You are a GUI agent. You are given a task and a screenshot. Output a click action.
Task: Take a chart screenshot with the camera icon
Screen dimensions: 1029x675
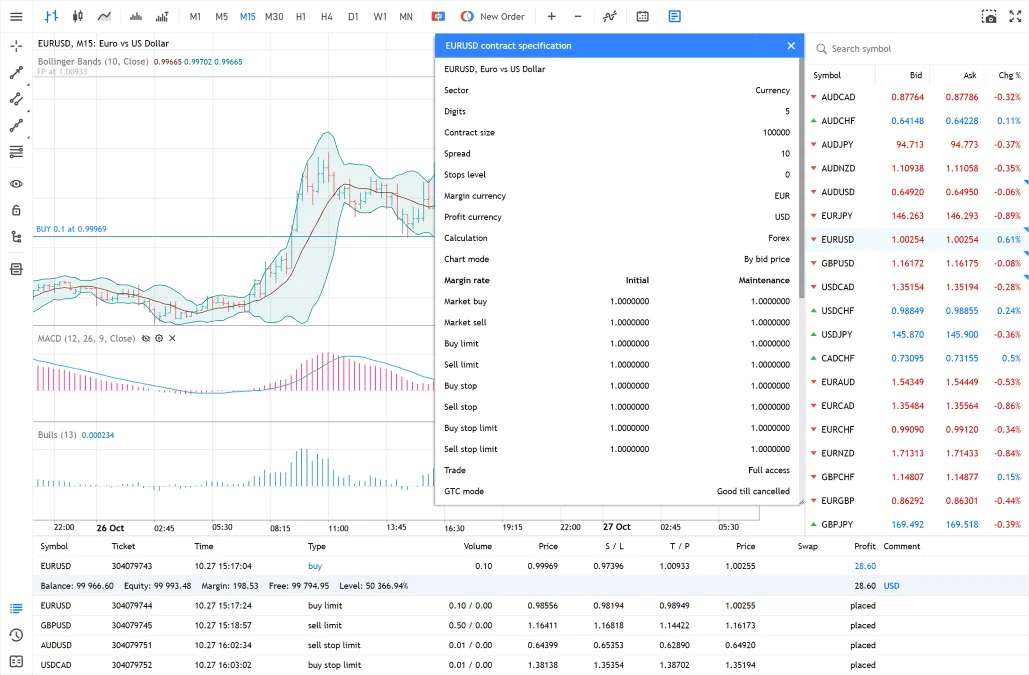pyautogui.click(x=989, y=16)
